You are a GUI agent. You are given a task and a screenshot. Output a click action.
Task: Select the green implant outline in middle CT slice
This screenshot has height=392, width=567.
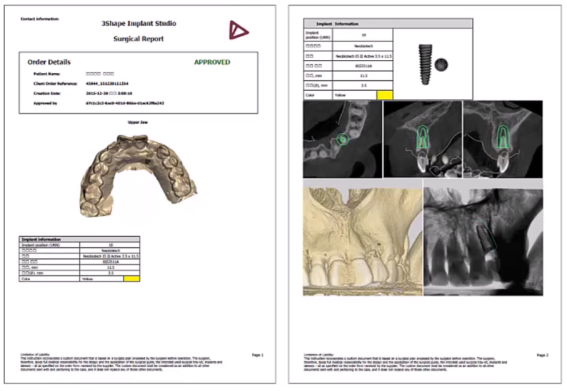tap(422, 137)
